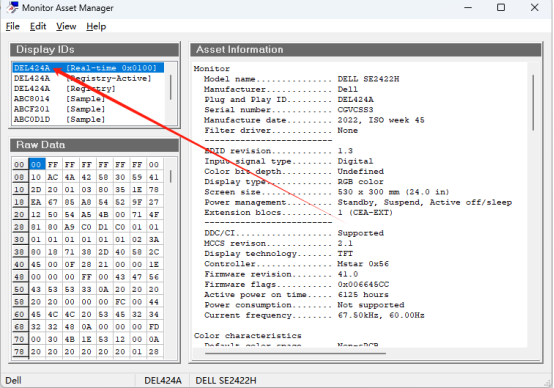Select DEL424A Real-time 0x0100 entry
This screenshot has height=388, width=554.
point(88,68)
